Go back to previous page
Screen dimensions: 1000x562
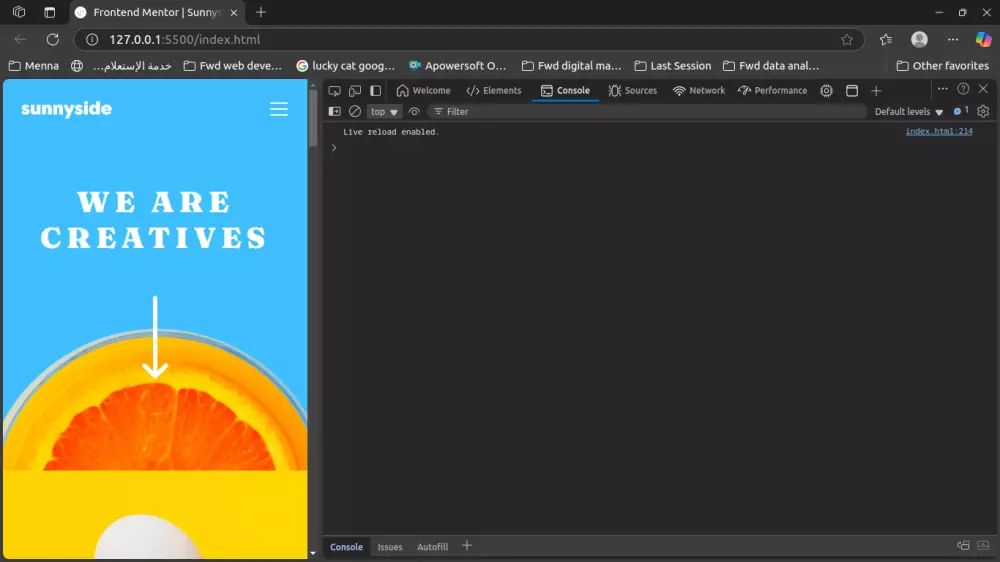click(x=20, y=40)
